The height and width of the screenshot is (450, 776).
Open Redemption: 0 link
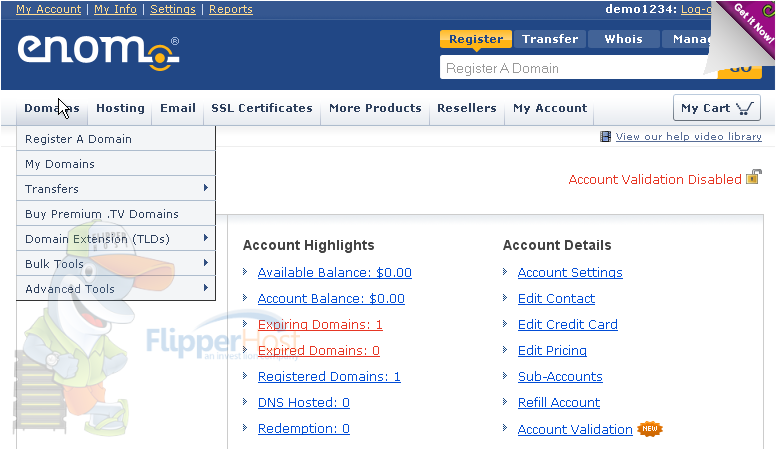[x=303, y=428]
